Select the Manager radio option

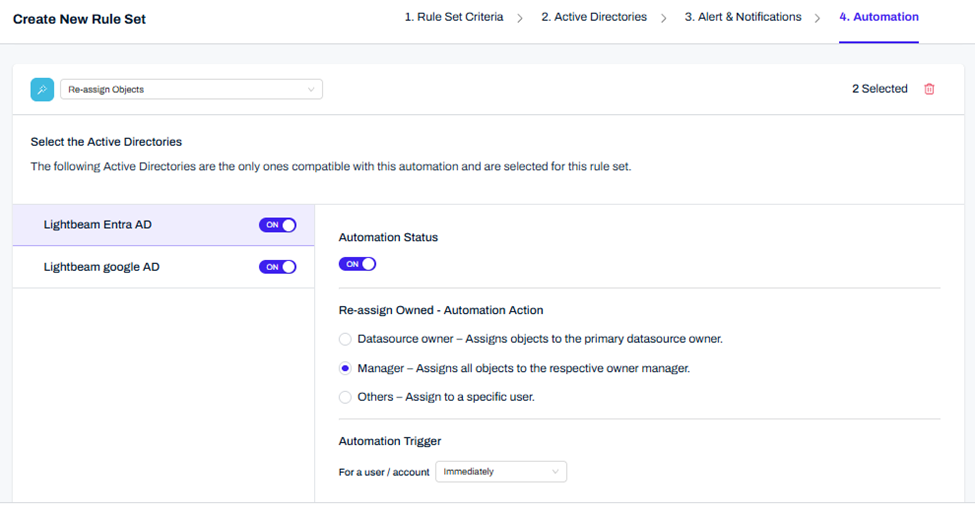pos(345,368)
